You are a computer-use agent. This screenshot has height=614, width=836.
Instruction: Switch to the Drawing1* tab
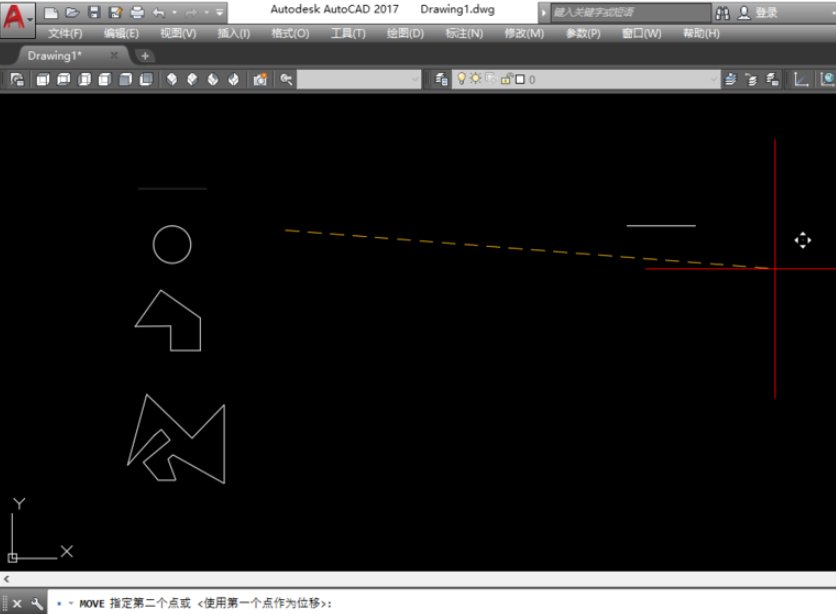coord(54,55)
